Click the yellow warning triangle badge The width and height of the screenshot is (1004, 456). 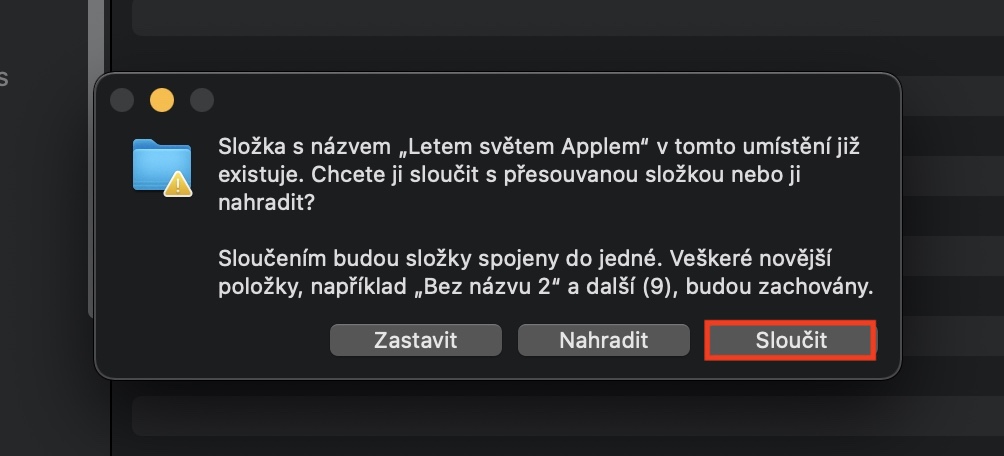click(178, 183)
